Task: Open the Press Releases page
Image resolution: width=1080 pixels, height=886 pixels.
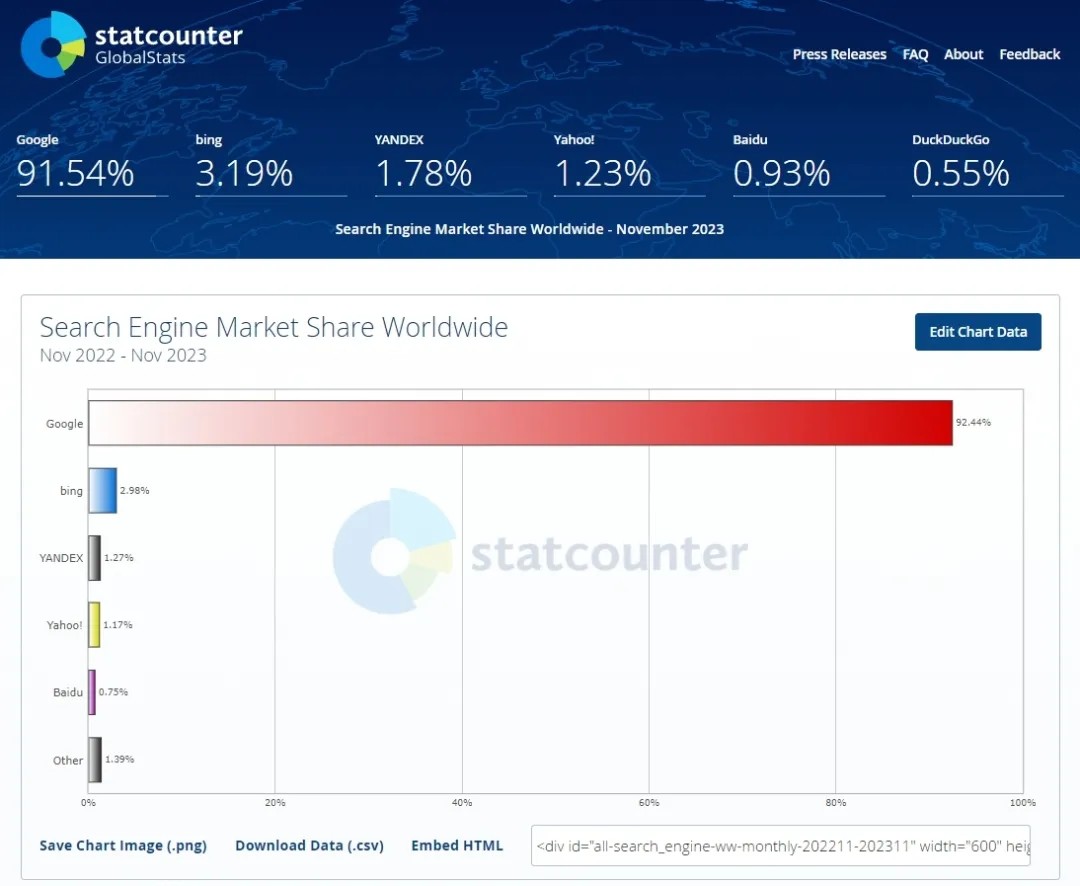Action: click(x=839, y=54)
